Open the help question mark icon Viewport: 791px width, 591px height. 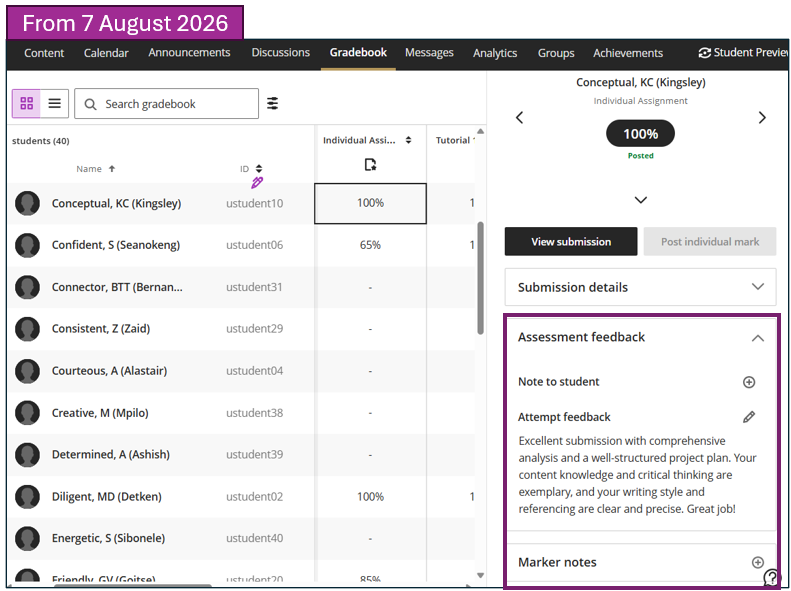771,577
